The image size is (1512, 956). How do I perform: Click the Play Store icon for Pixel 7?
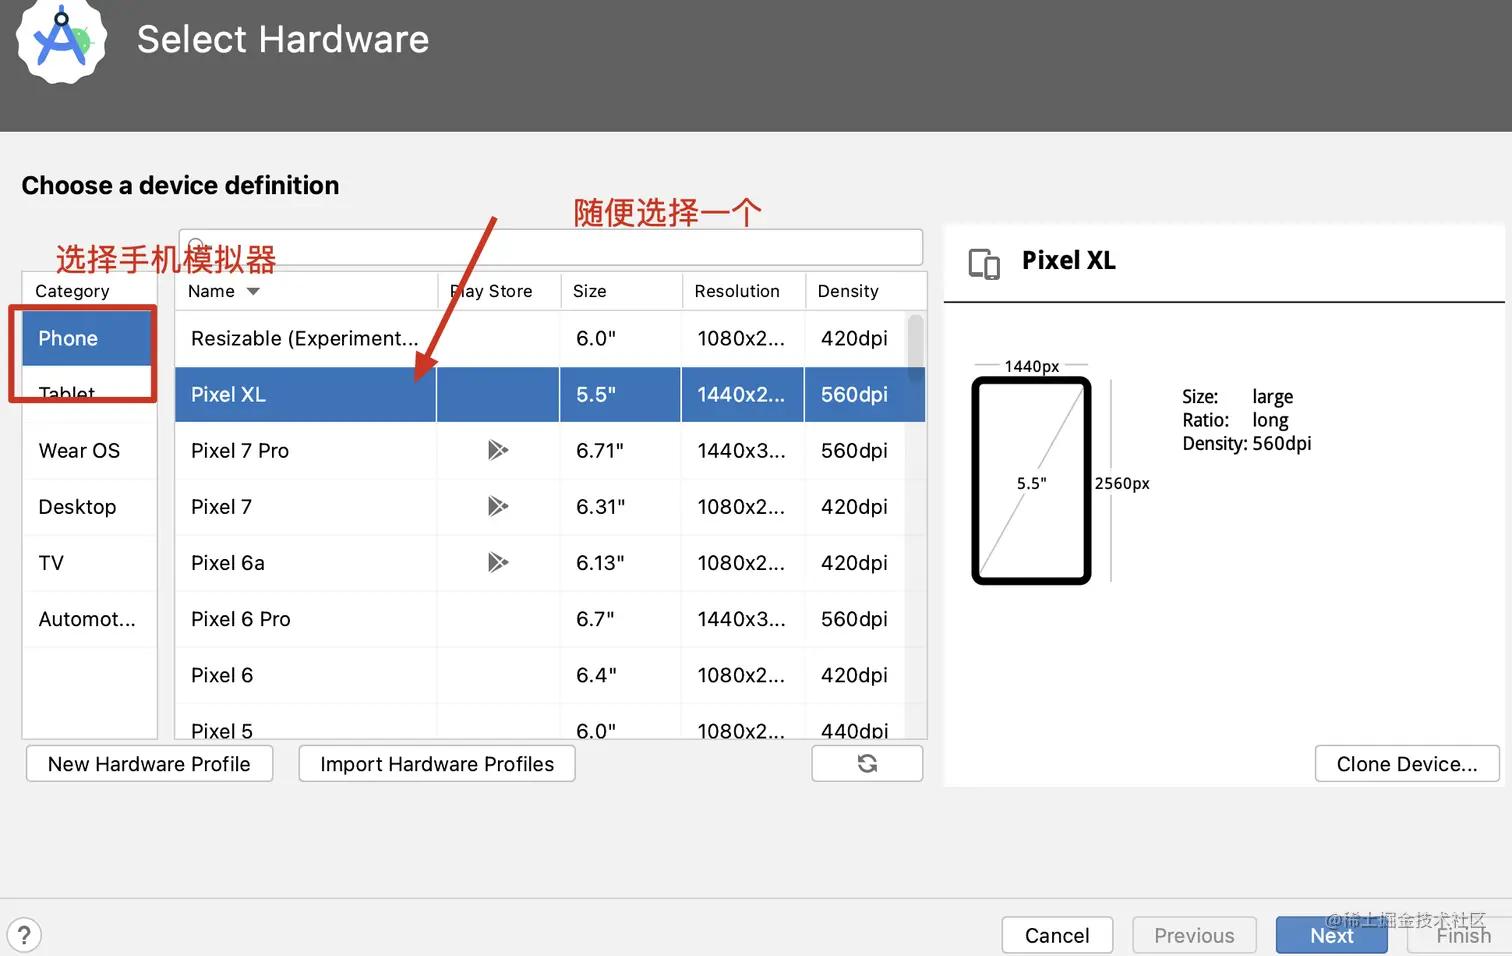coord(497,506)
